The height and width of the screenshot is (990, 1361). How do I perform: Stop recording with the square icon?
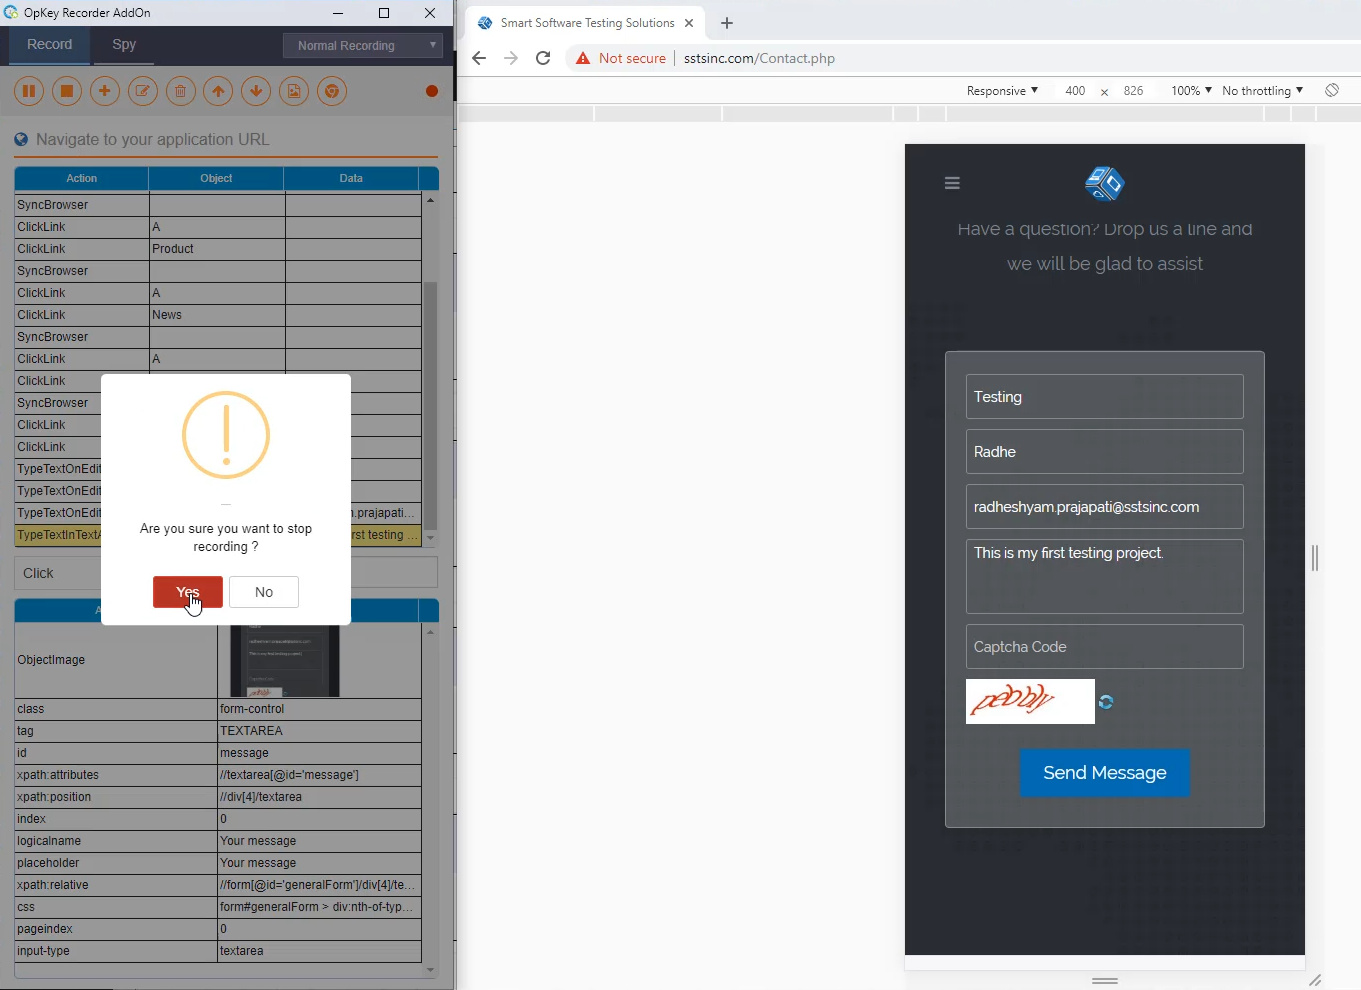[67, 91]
